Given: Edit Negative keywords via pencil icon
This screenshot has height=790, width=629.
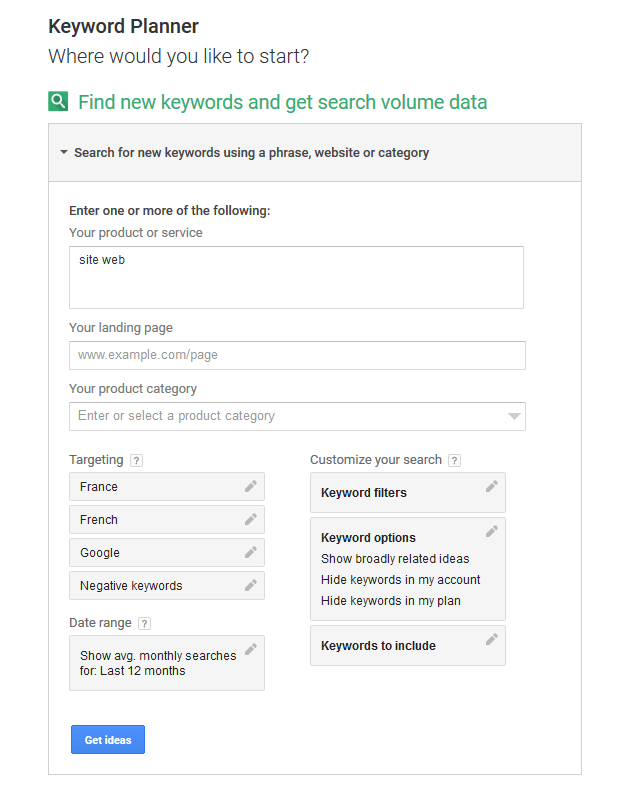Looking at the screenshot, I should [x=251, y=586].
